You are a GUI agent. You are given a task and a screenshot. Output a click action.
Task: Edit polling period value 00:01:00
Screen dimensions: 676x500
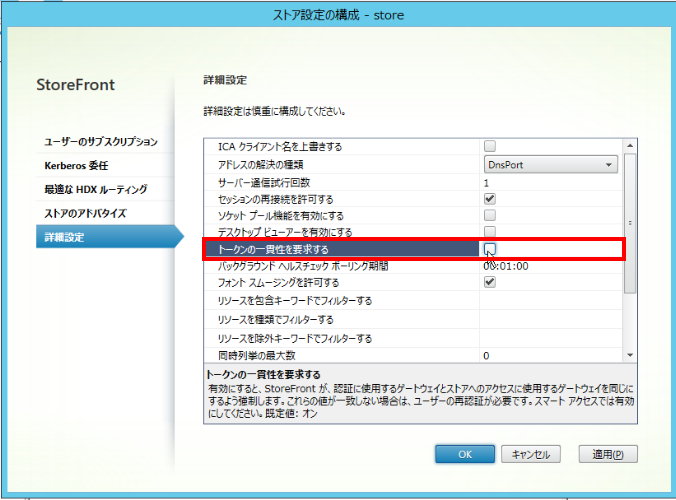click(x=551, y=266)
